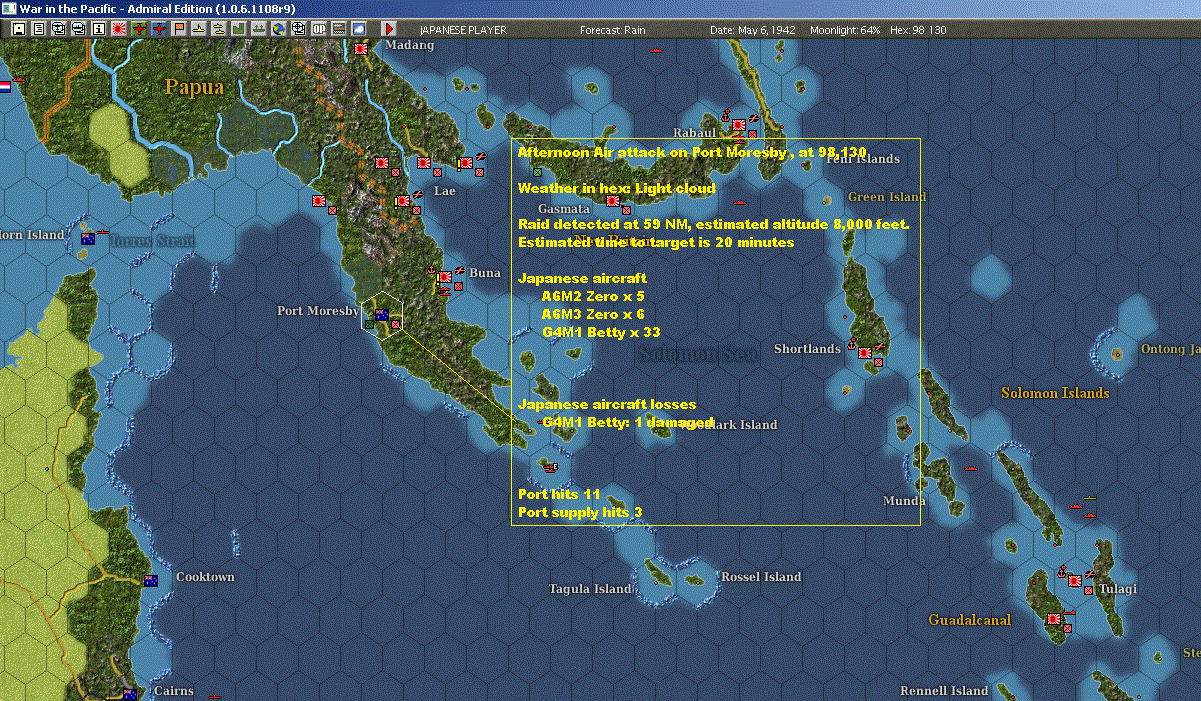Click the Green Island map label
This screenshot has width=1201, height=701.
pyautogui.click(x=887, y=197)
